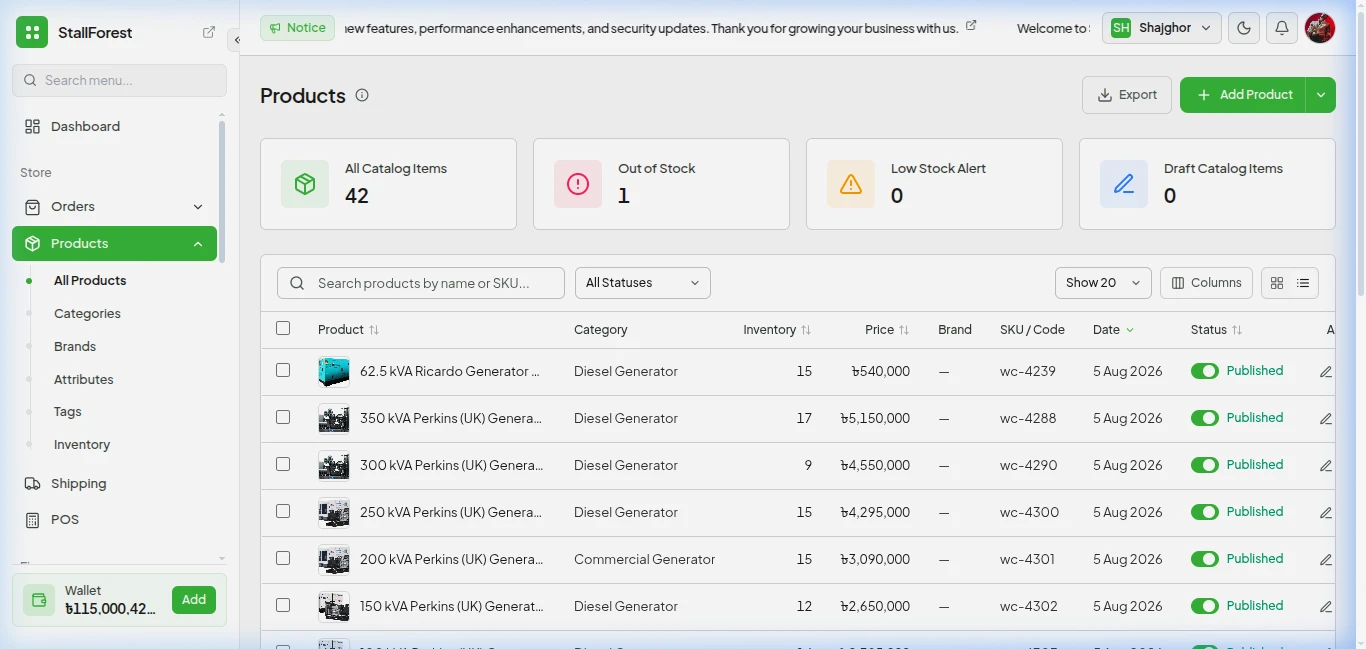Edit the 350 kVA Perkins row pencil
Viewport: 1366px width, 649px height.
(x=1326, y=419)
